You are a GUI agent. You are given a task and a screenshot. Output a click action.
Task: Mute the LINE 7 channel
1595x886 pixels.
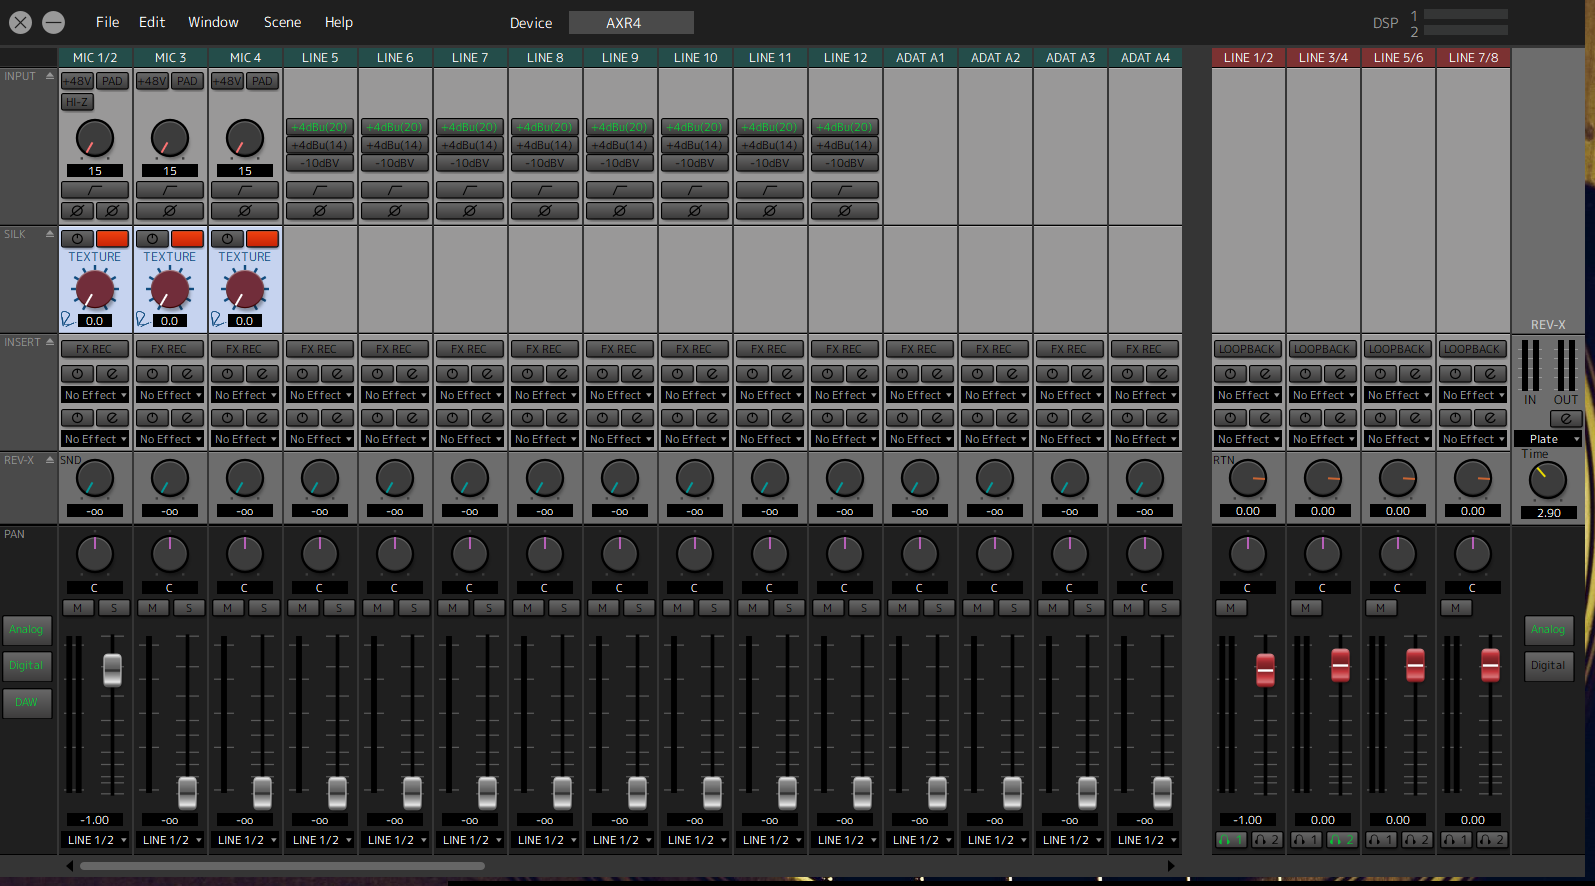pyautogui.click(x=453, y=608)
